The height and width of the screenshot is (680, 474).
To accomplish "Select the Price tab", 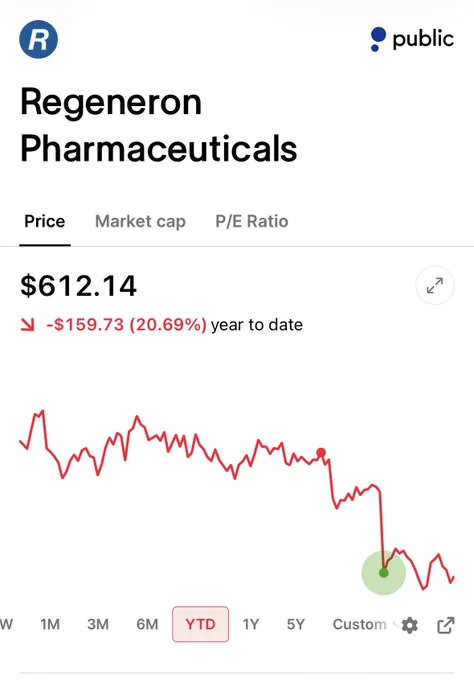I will pyautogui.click(x=45, y=222).
